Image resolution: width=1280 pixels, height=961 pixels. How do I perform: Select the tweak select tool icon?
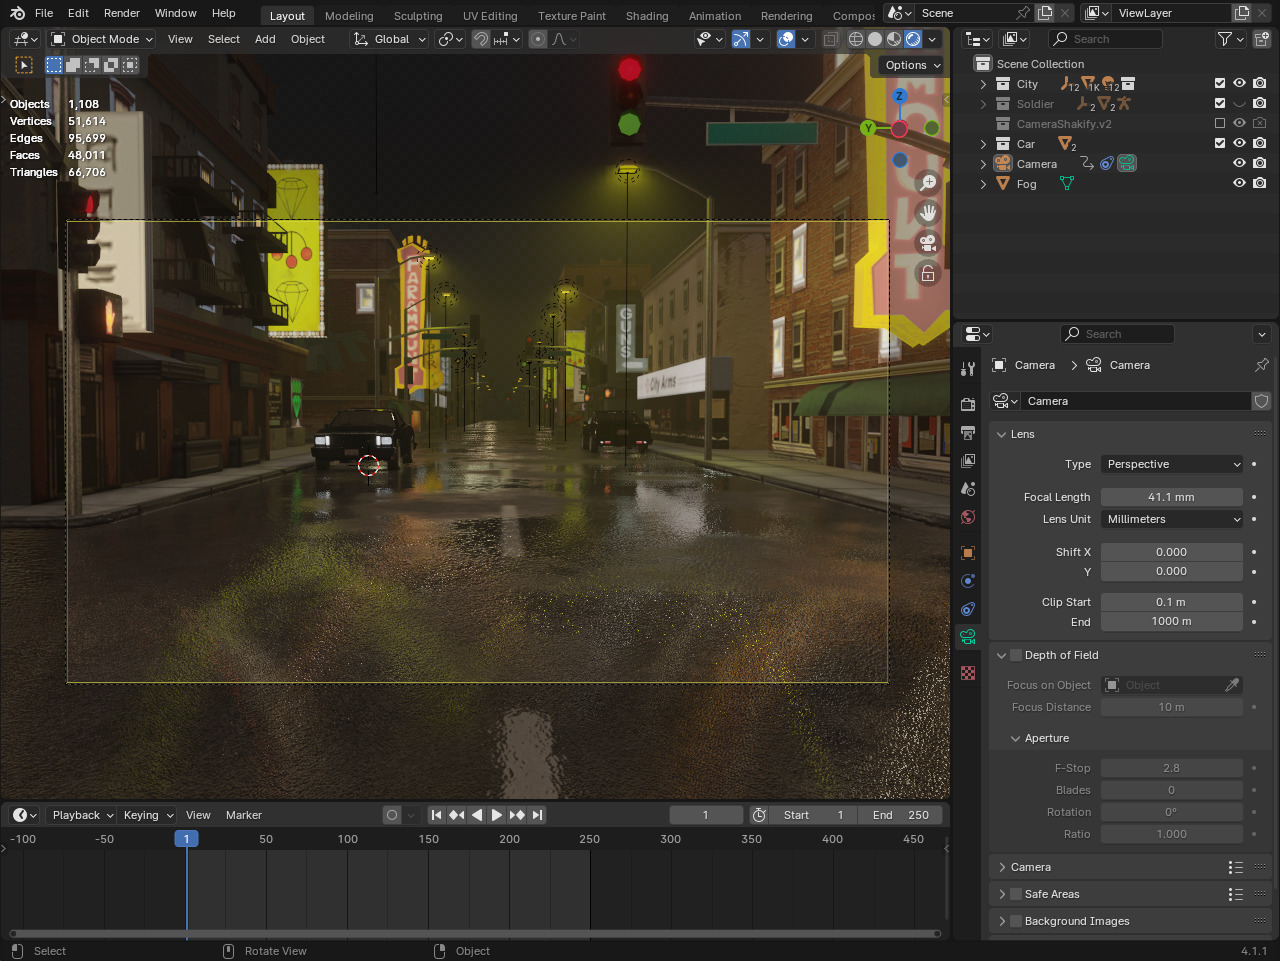coord(24,64)
